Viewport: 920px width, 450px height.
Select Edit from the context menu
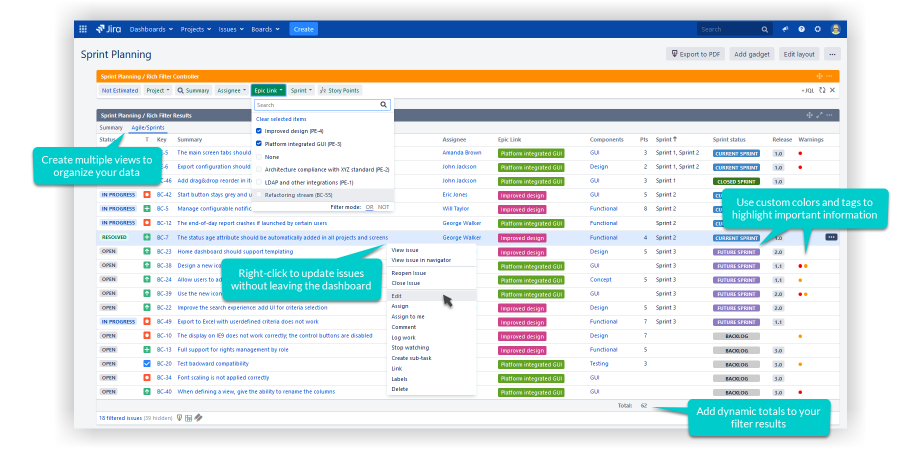pyautogui.click(x=397, y=296)
